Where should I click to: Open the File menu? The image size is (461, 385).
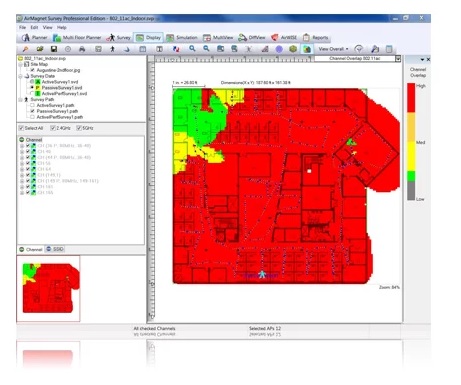(22, 27)
